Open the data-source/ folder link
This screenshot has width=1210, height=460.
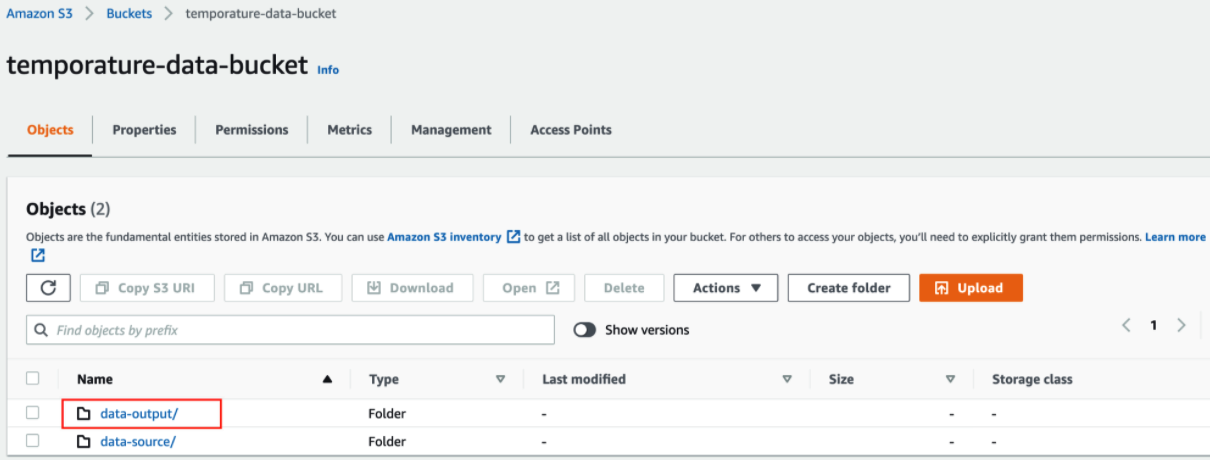point(140,441)
